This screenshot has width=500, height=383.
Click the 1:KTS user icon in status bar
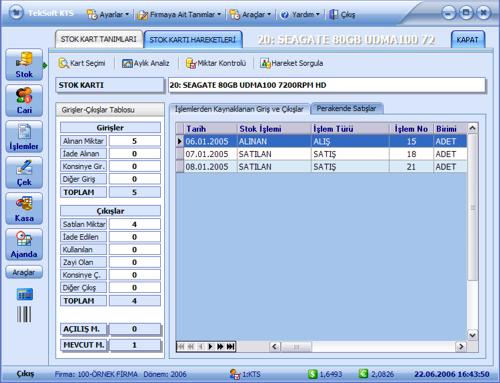pyautogui.click(x=235, y=374)
